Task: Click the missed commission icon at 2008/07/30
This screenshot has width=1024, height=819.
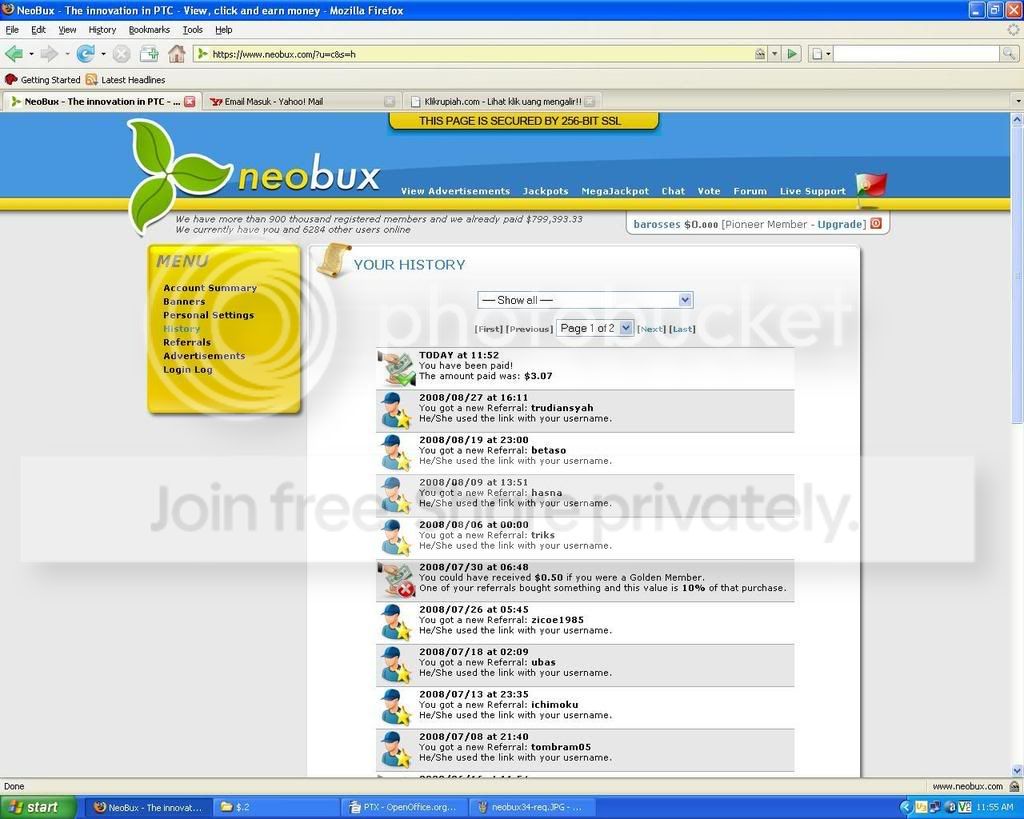Action: (x=397, y=581)
